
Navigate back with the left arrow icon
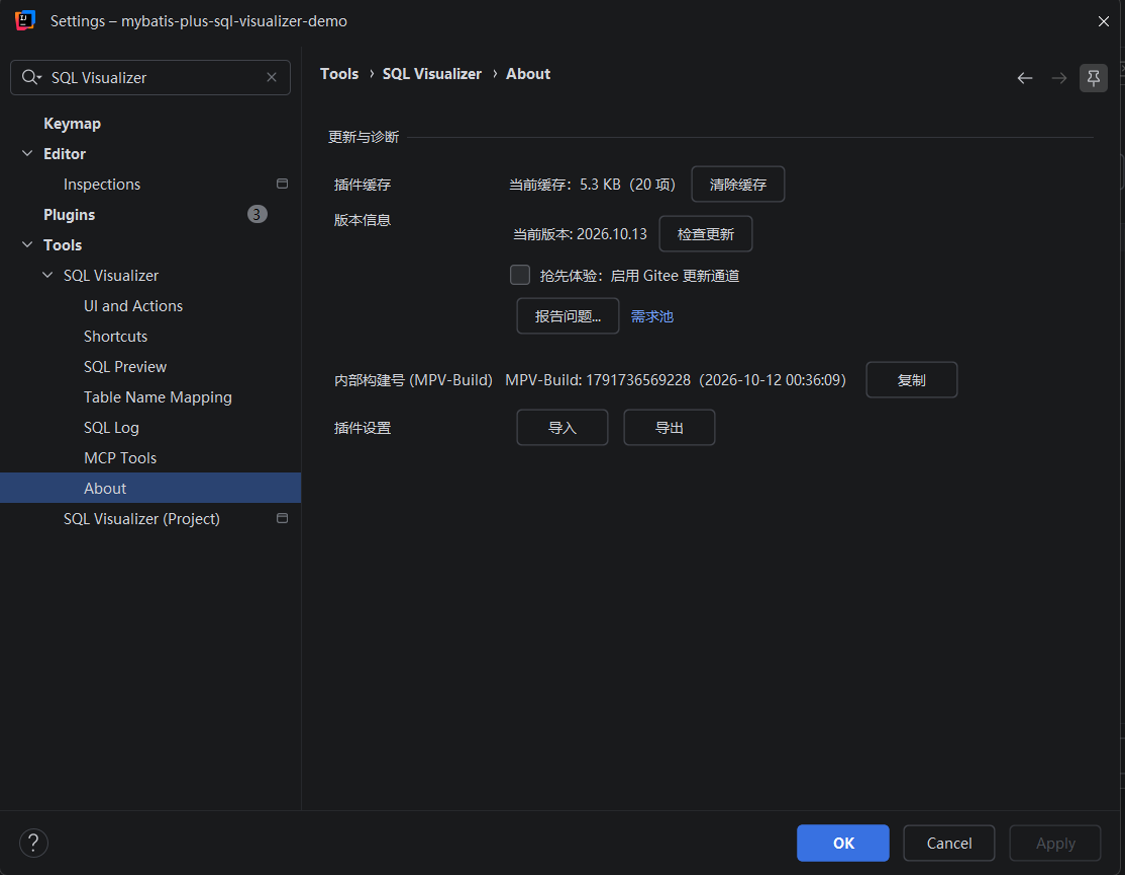(1025, 78)
